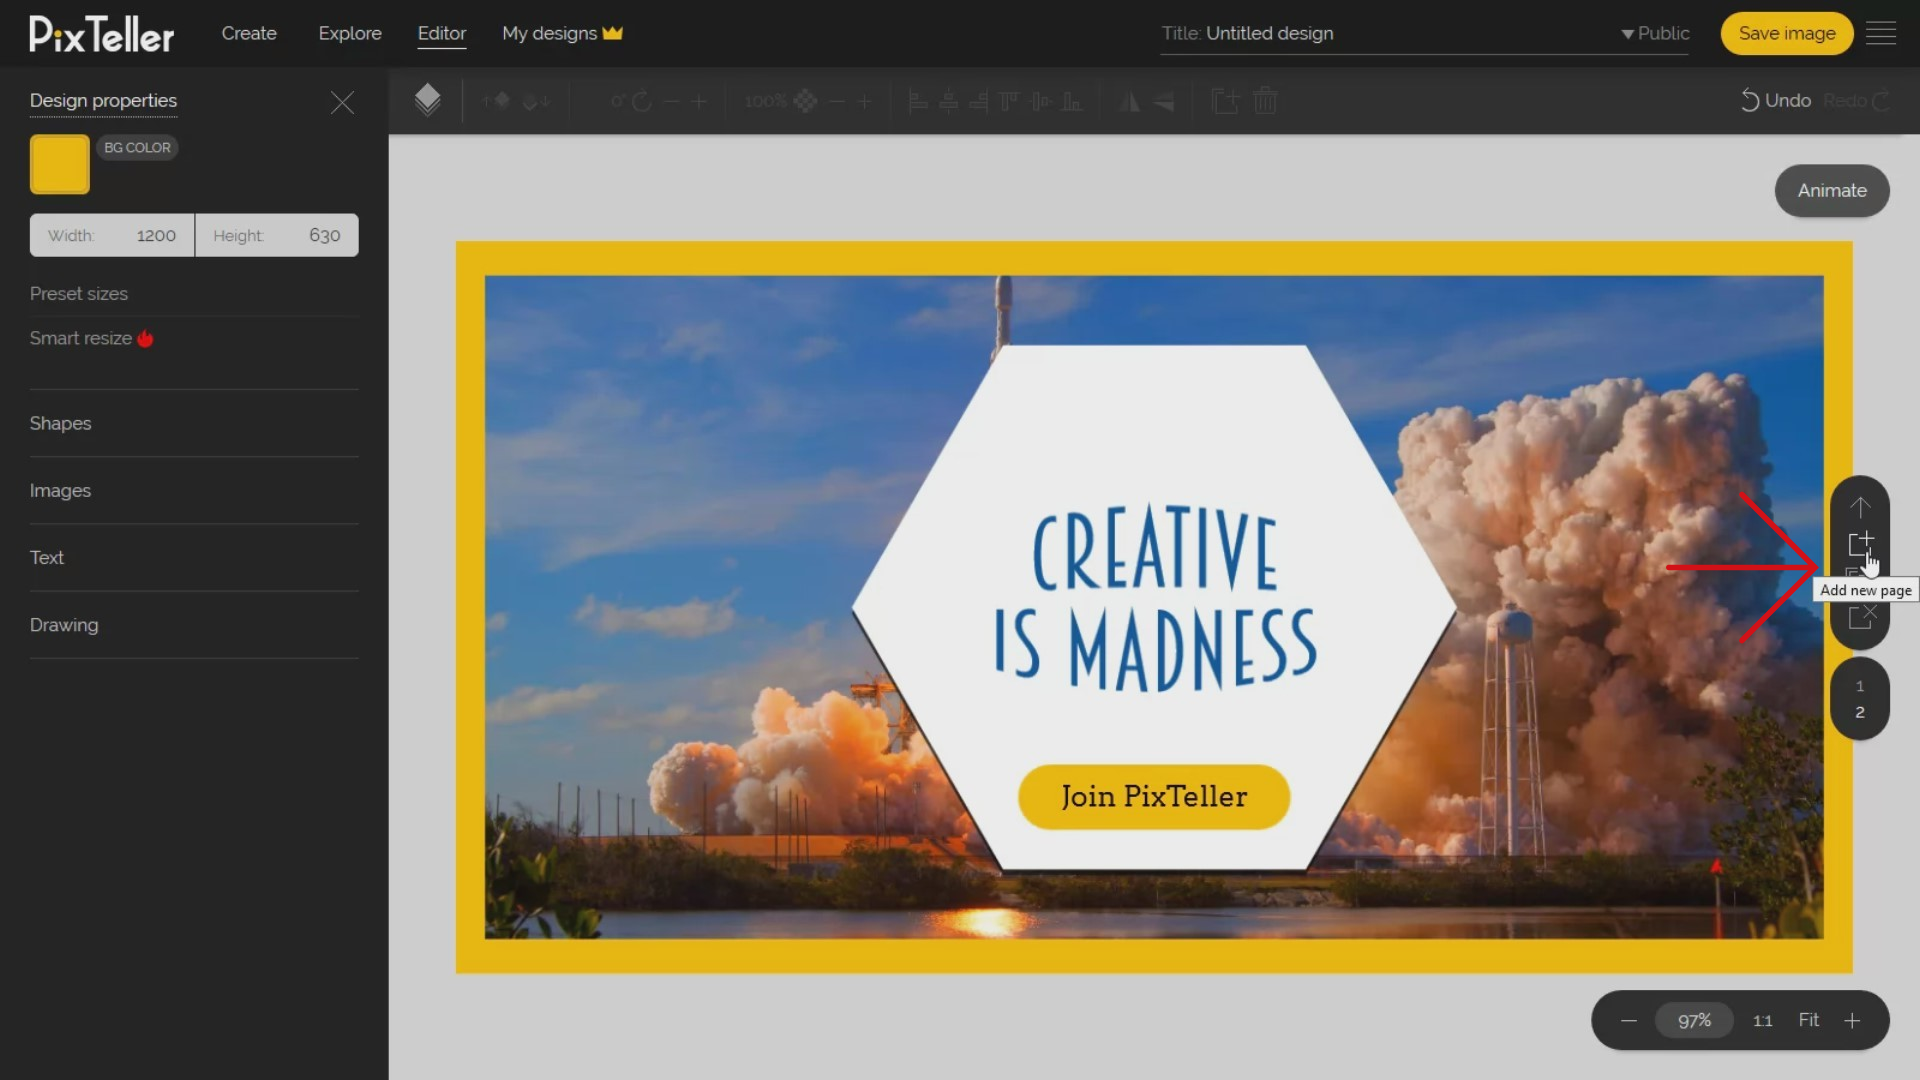Click page 2 thumbnail
Viewport: 1920px width, 1080px height.
pyautogui.click(x=1861, y=712)
